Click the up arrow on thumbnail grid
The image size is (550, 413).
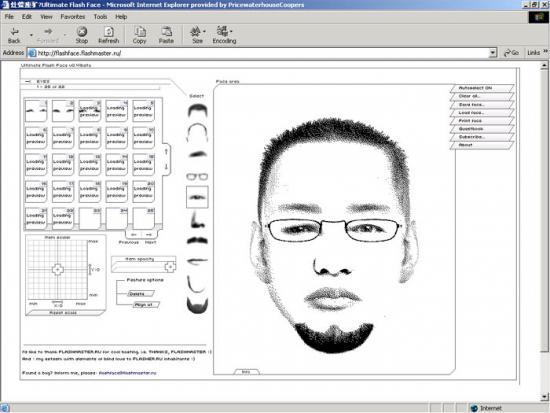point(166,152)
